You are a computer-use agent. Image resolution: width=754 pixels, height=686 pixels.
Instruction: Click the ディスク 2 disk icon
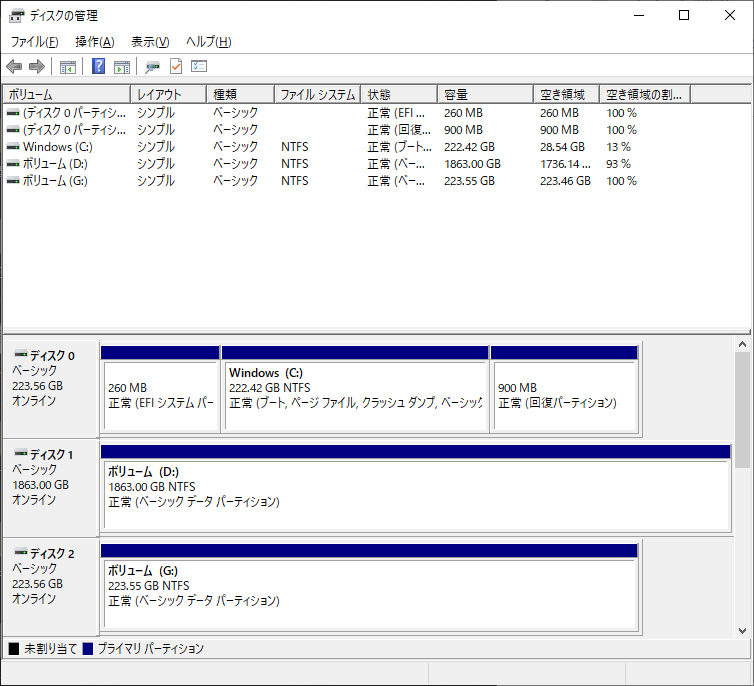coord(21,552)
